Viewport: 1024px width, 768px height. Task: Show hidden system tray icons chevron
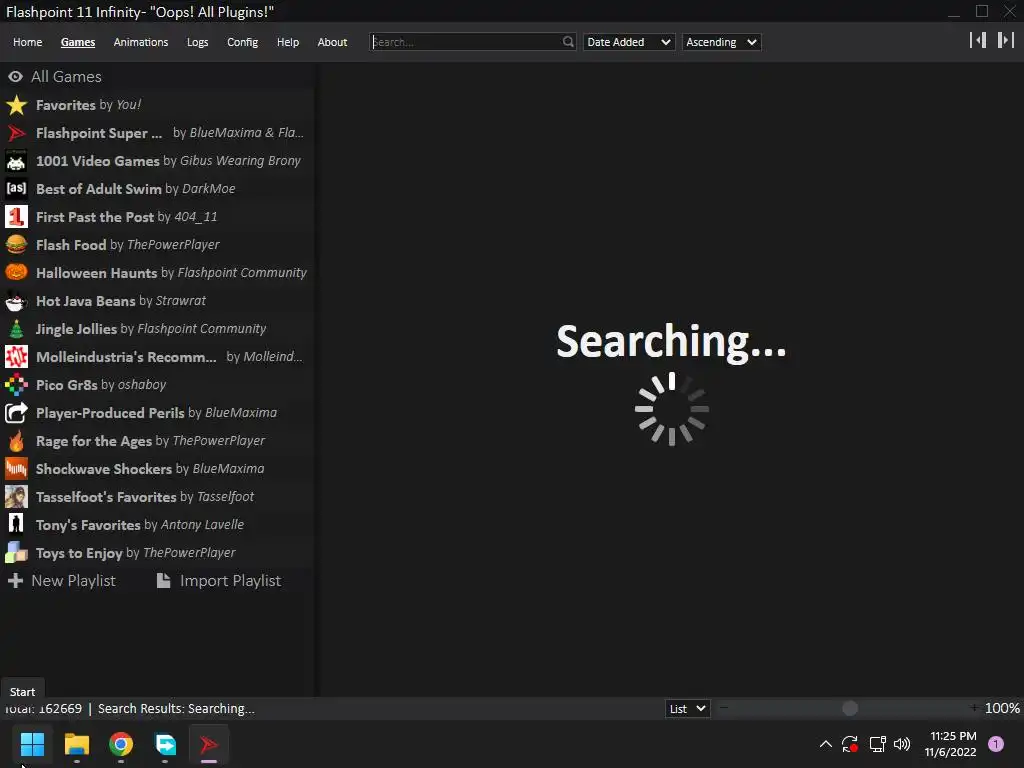pyautogui.click(x=825, y=744)
